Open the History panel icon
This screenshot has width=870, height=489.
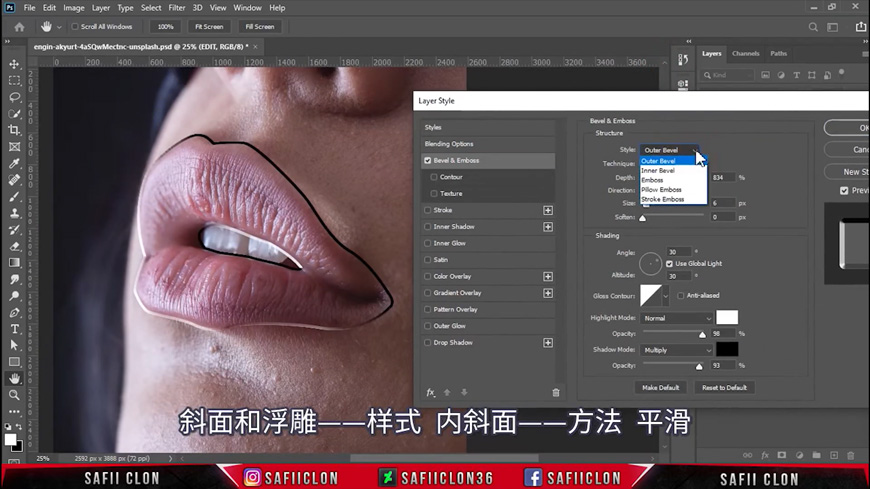tap(682, 59)
